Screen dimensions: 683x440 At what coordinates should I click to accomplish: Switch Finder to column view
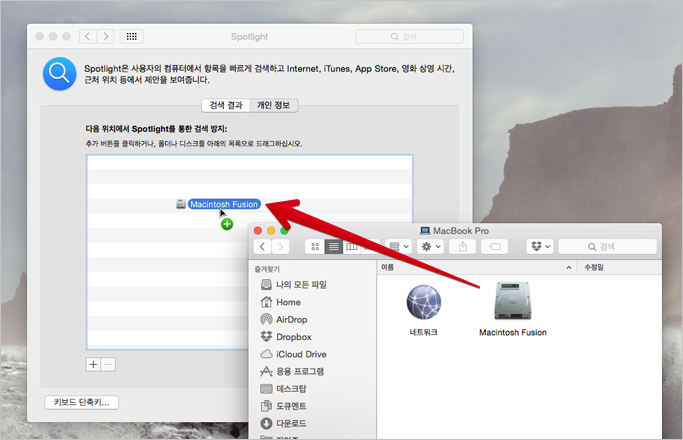[352, 247]
